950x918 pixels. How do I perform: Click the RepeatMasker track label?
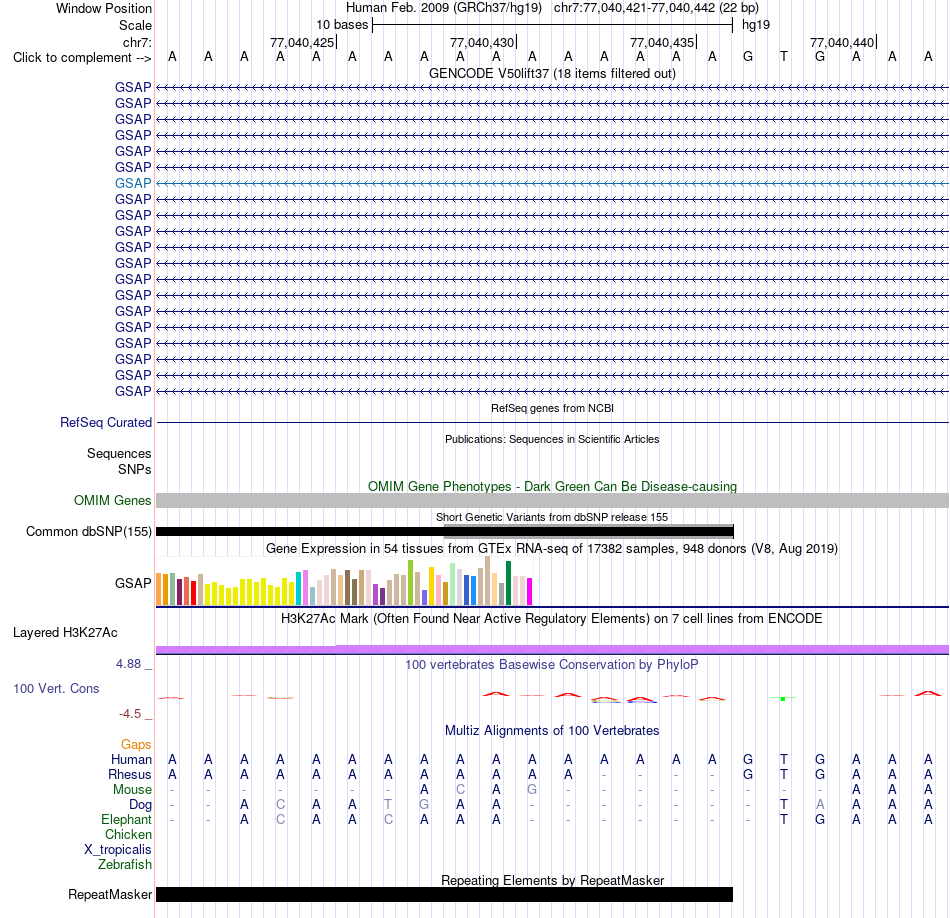tap(110, 894)
